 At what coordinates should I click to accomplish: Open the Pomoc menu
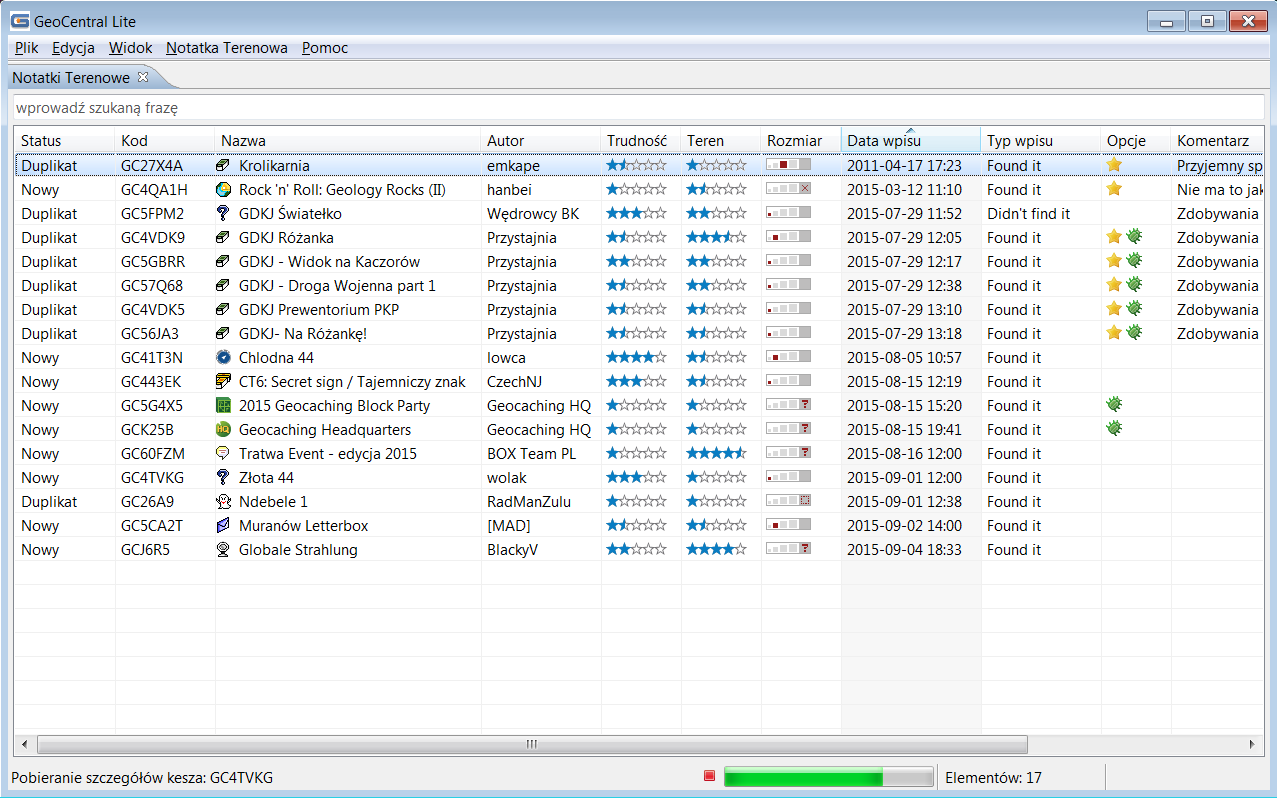click(325, 48)
